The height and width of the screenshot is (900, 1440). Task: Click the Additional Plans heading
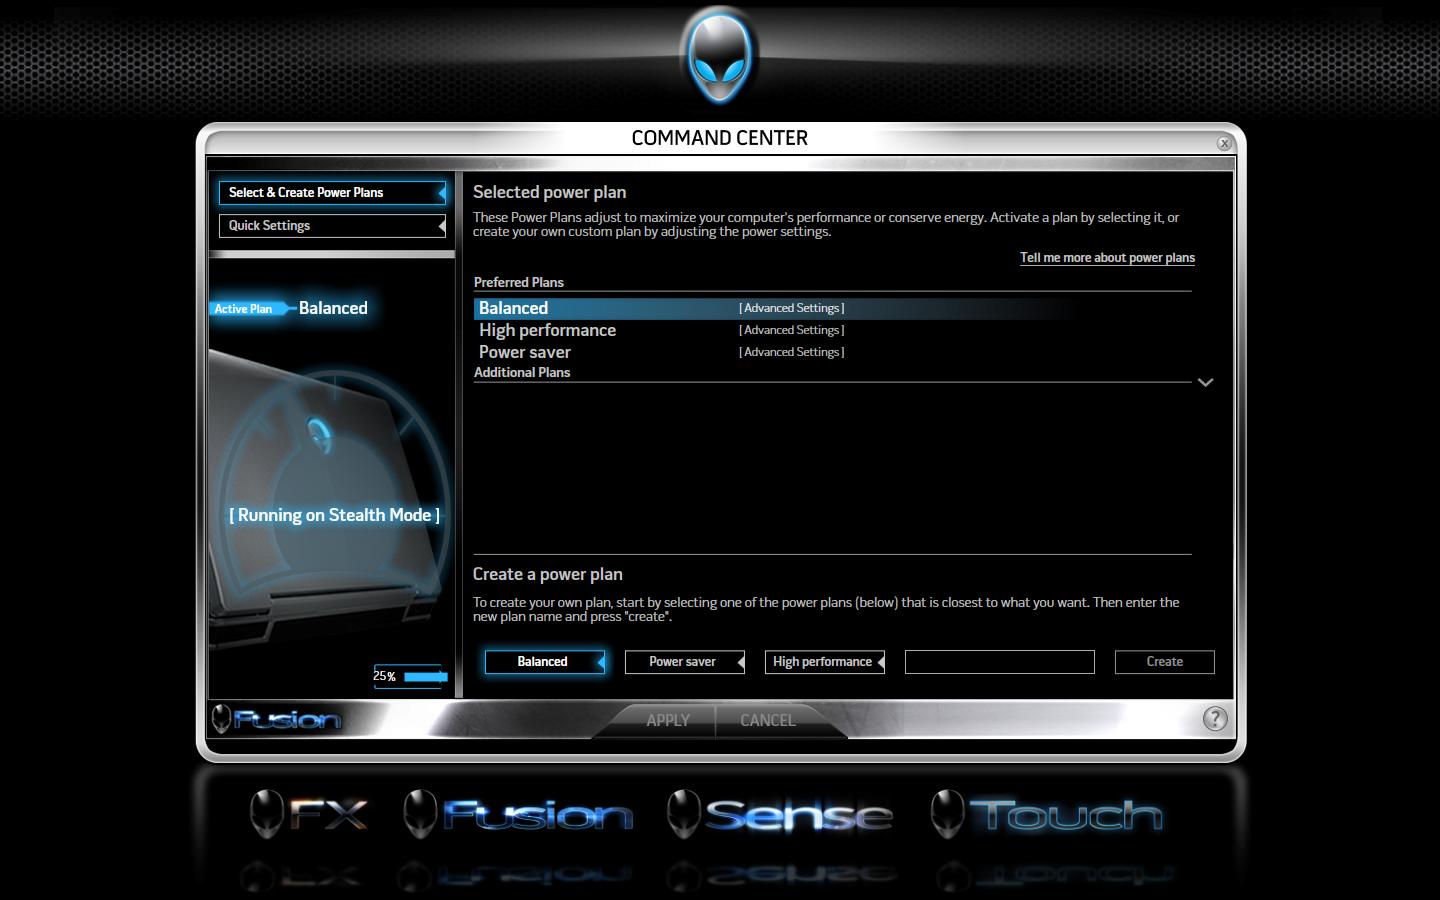(522, 372)
